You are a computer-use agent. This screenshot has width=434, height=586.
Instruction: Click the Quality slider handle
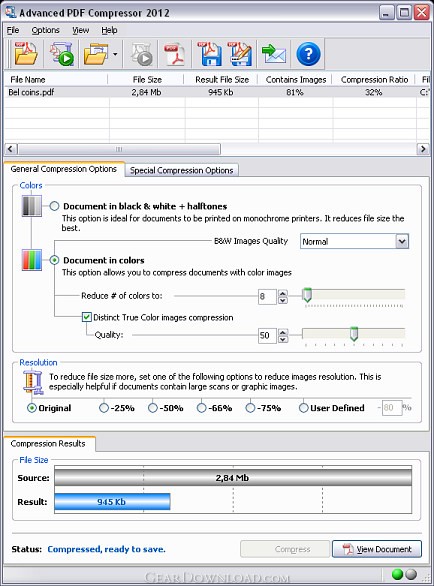coord(354,334)
